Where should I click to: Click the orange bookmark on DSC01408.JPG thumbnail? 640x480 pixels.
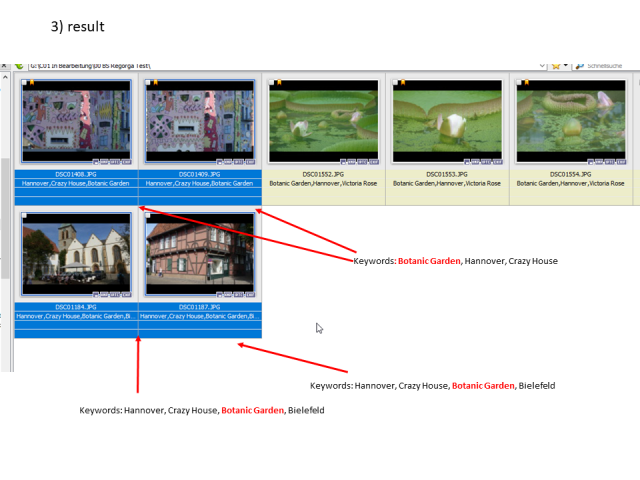32,82
